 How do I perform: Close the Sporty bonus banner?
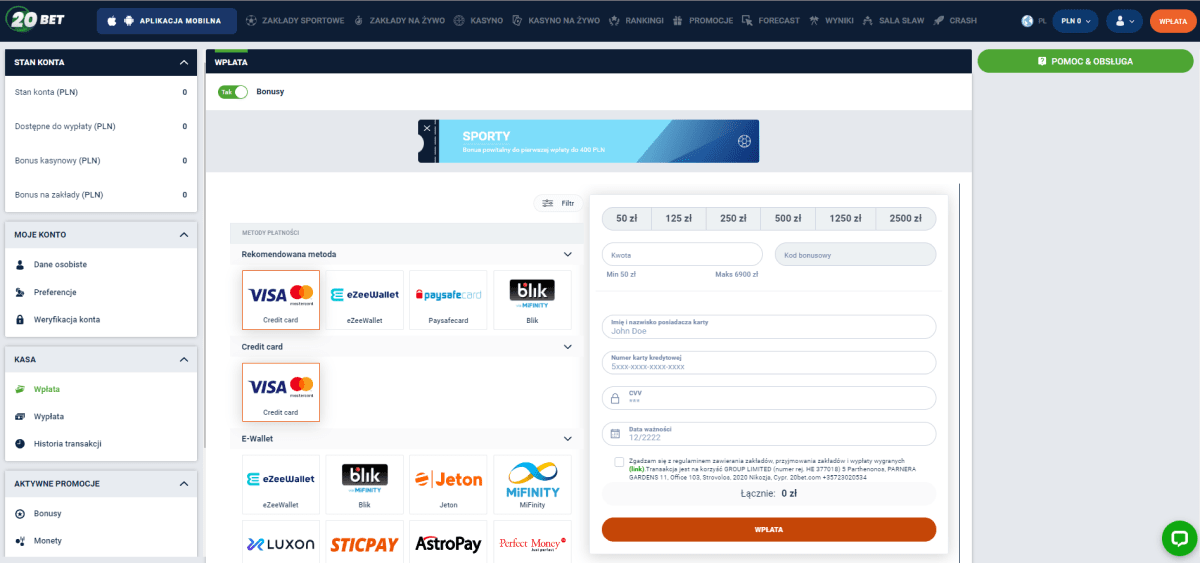[428, 128]
